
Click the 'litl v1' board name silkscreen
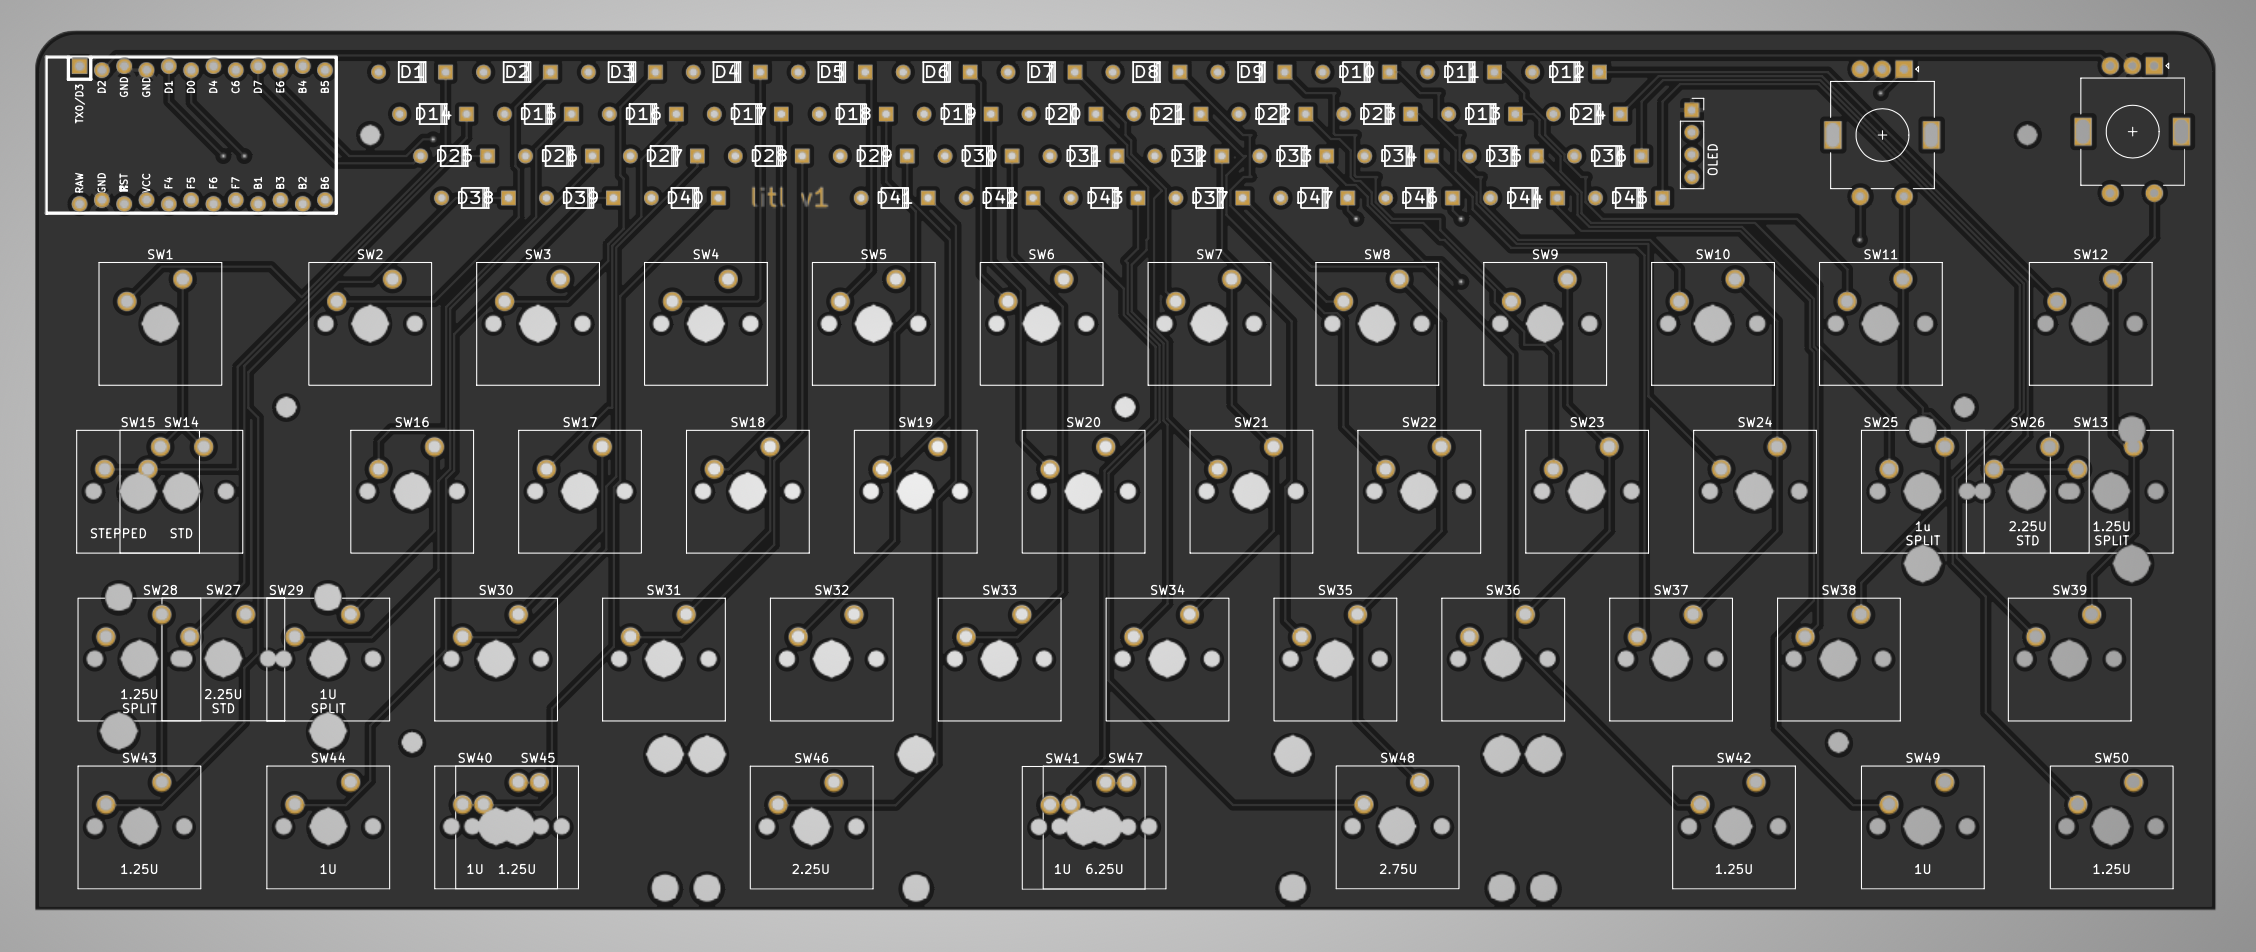(x=789, y=197)
